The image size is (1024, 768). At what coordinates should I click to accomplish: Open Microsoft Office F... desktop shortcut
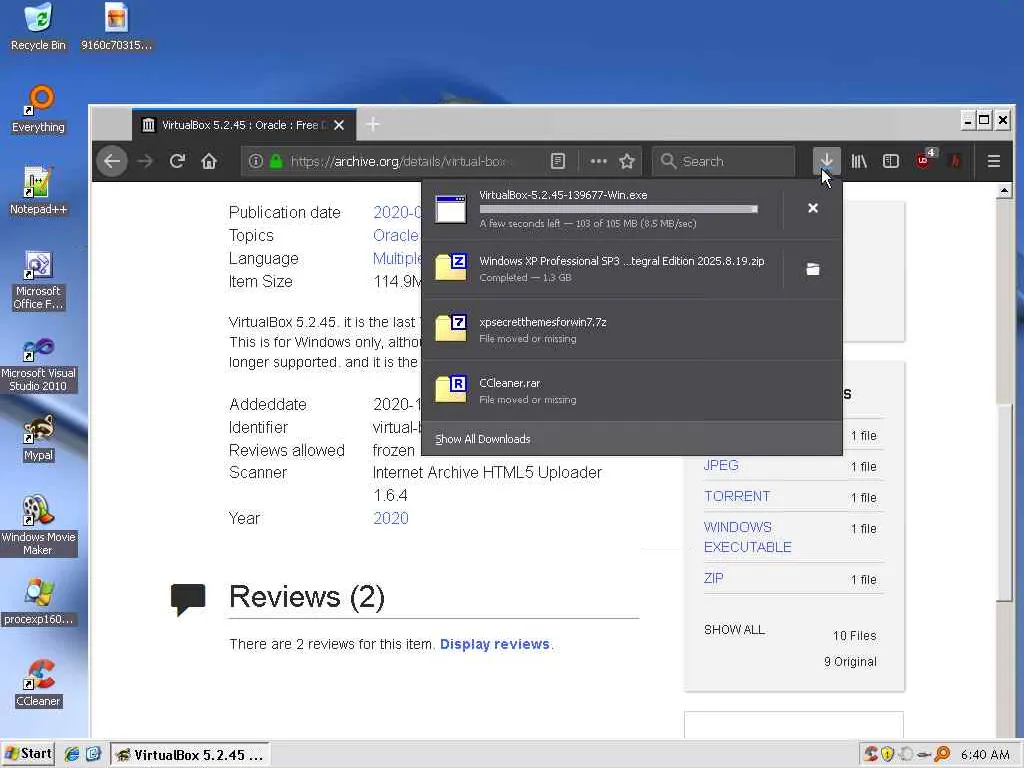pos(38,280)
